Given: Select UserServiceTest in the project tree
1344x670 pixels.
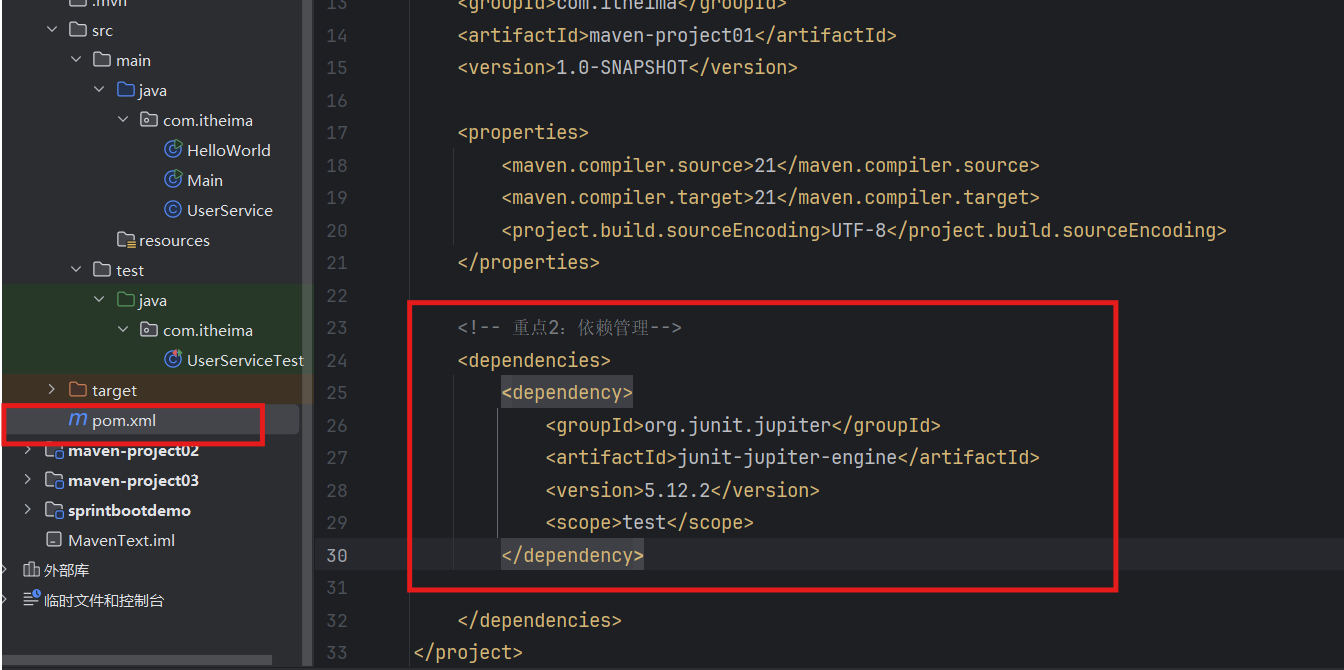Looking at the screenshot, I should [245, 360].
